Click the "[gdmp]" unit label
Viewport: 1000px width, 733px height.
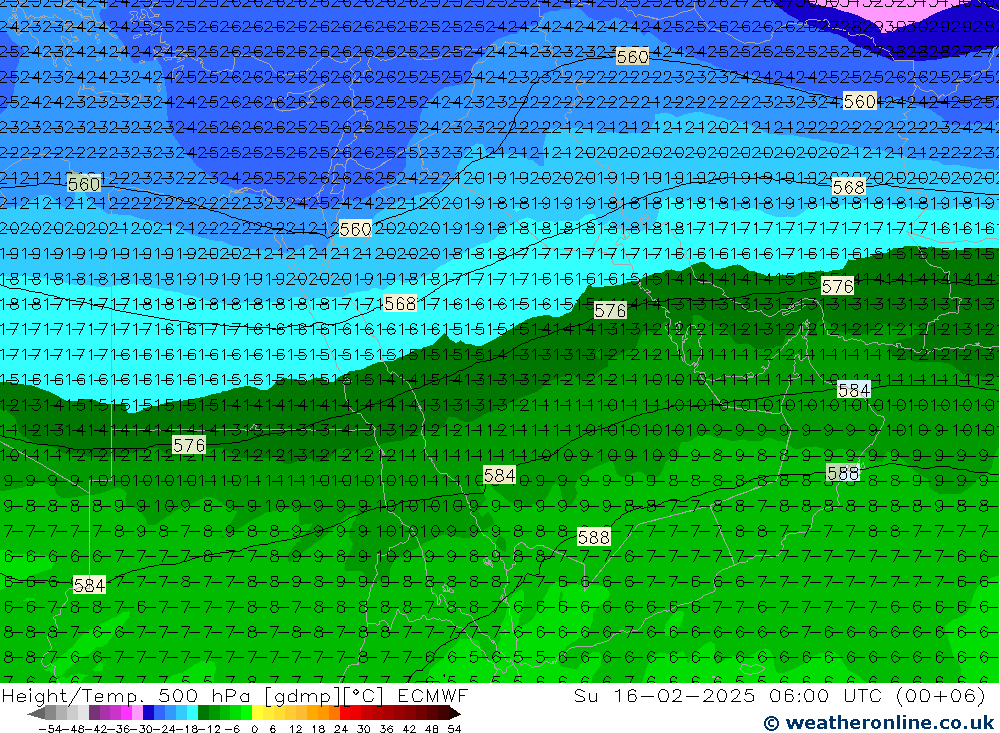tap(302, 695)
